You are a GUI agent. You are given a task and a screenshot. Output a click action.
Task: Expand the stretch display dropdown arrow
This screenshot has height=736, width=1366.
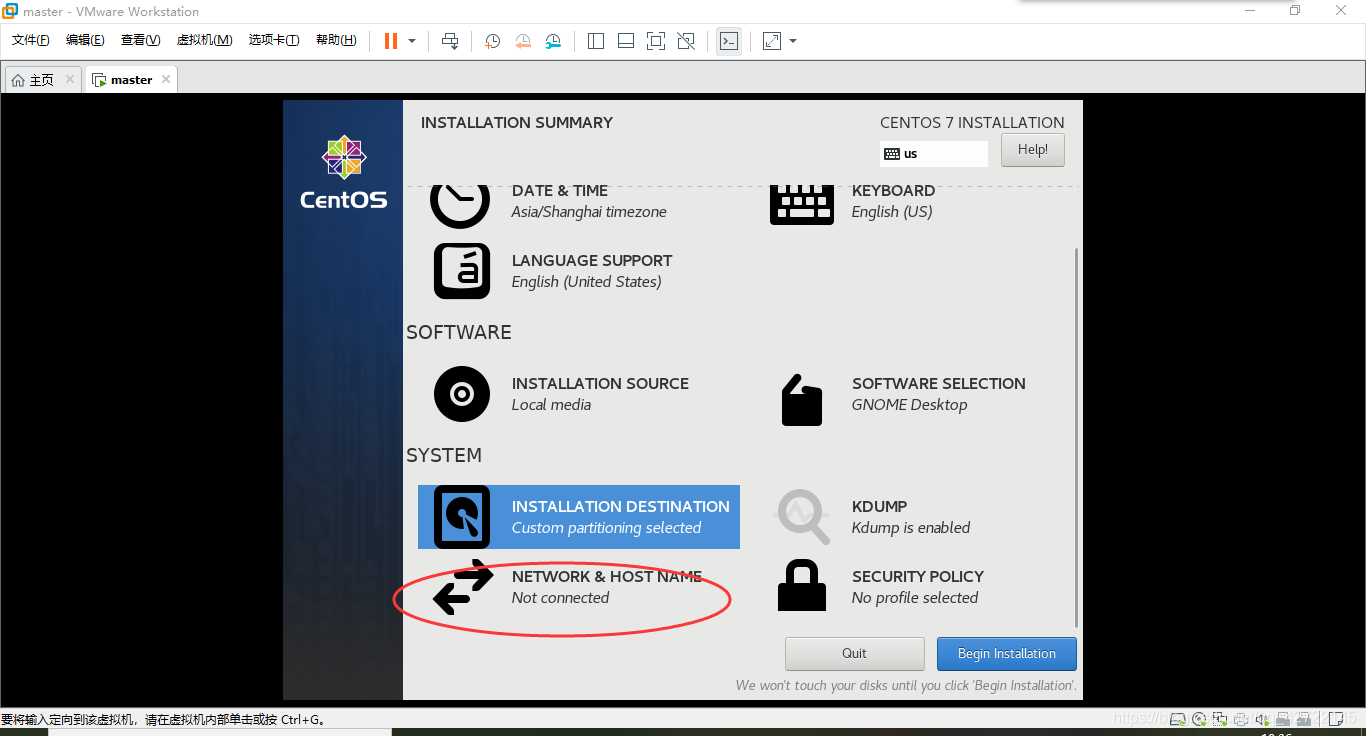pyautogui.click(x=793, y=41)
